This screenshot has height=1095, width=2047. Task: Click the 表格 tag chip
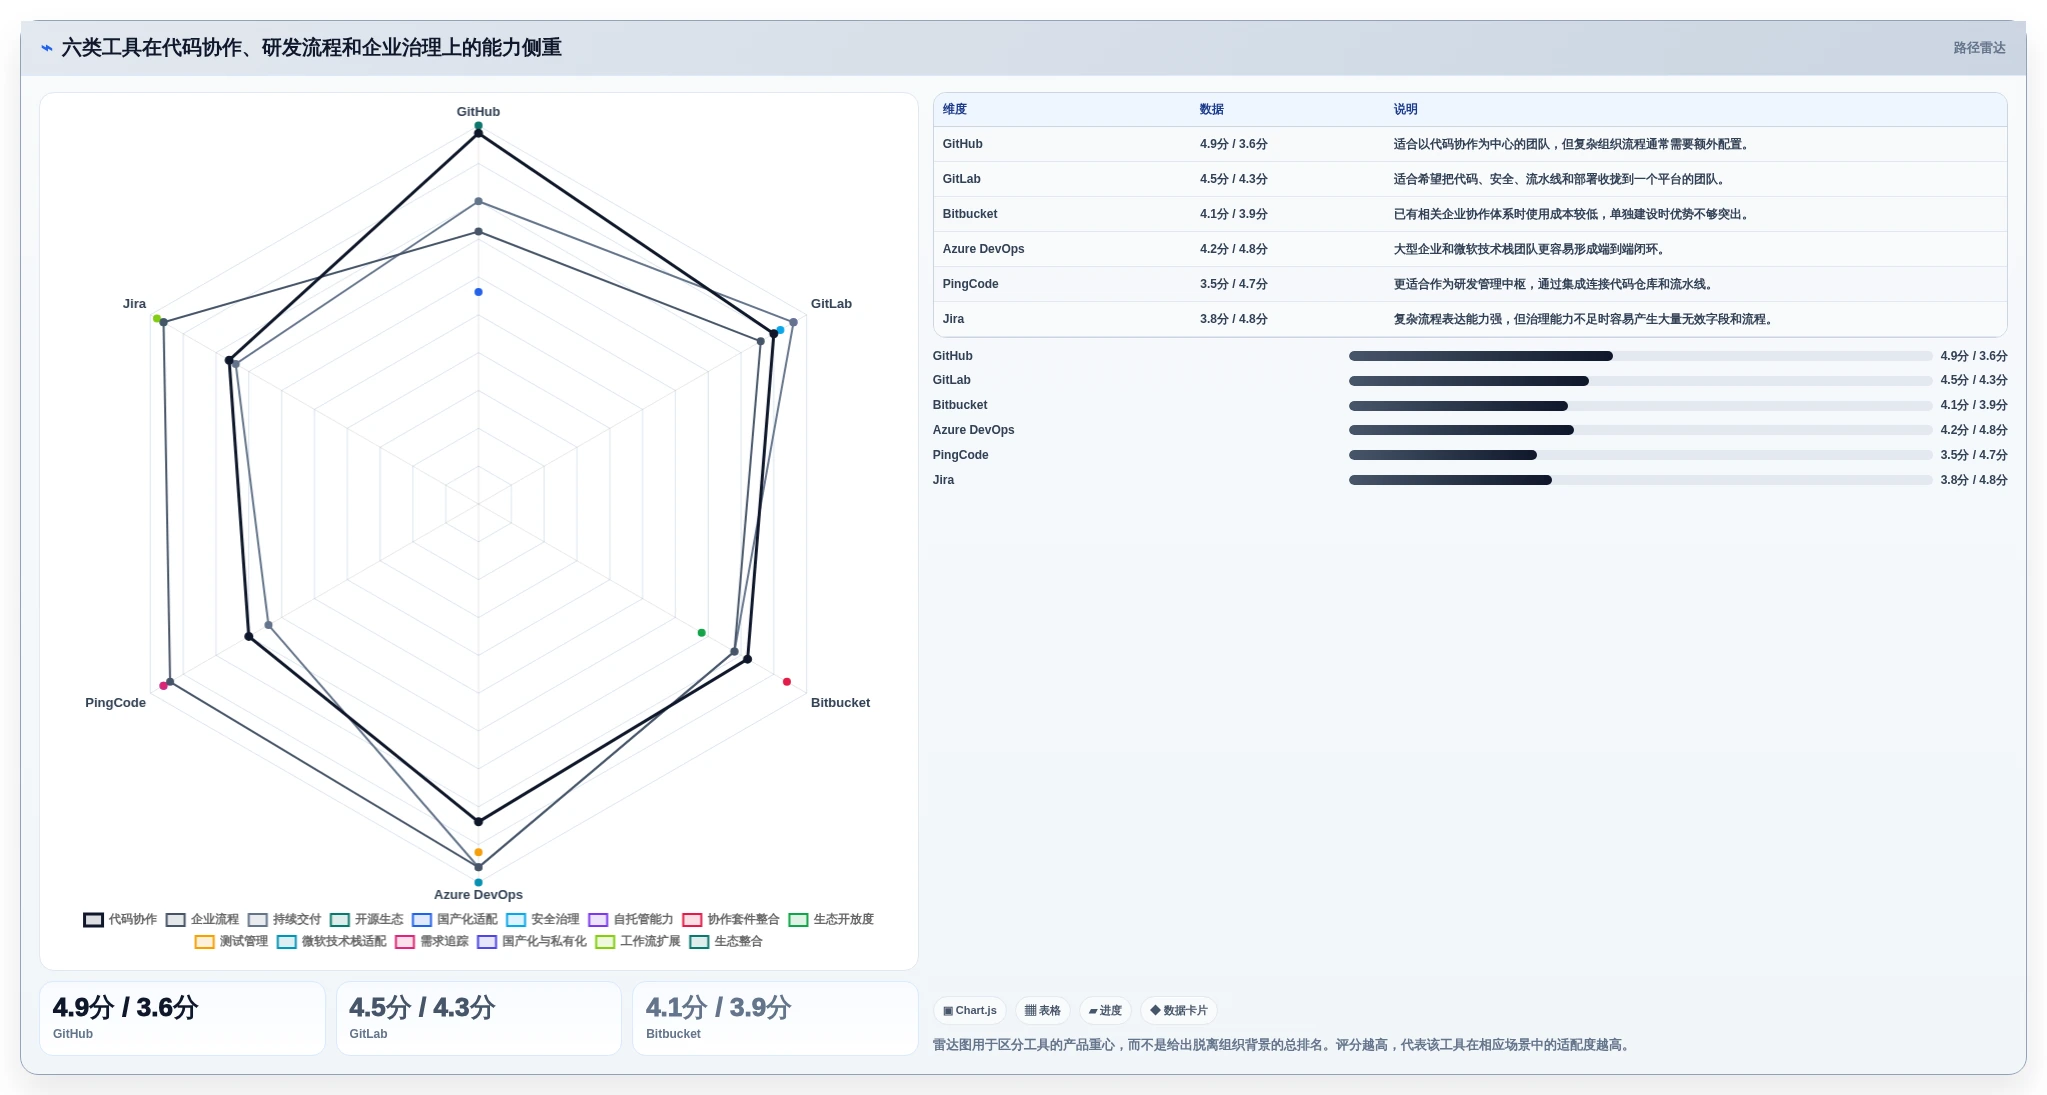click(x=1043, y=1011)
